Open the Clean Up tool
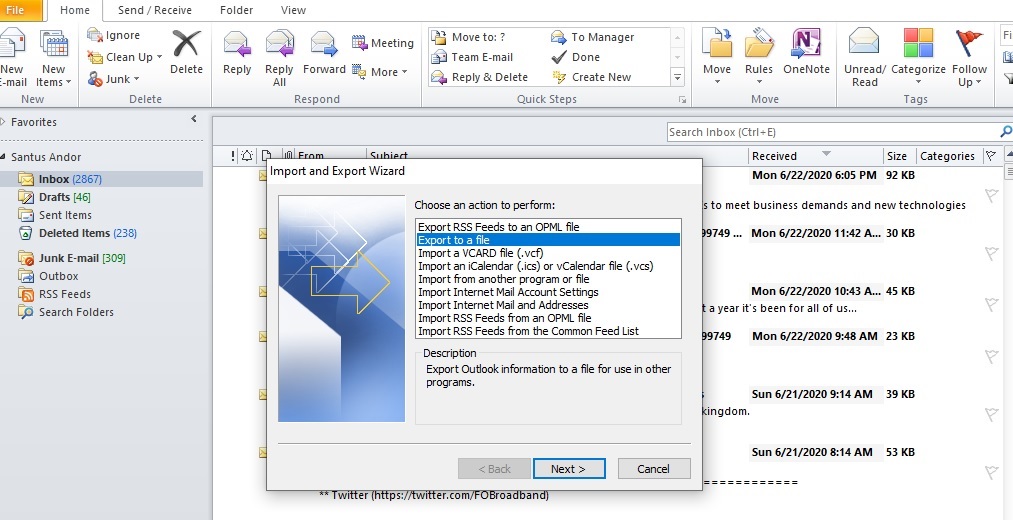The height and width of the screenshot is (520, 1013). tap(125, 57)
